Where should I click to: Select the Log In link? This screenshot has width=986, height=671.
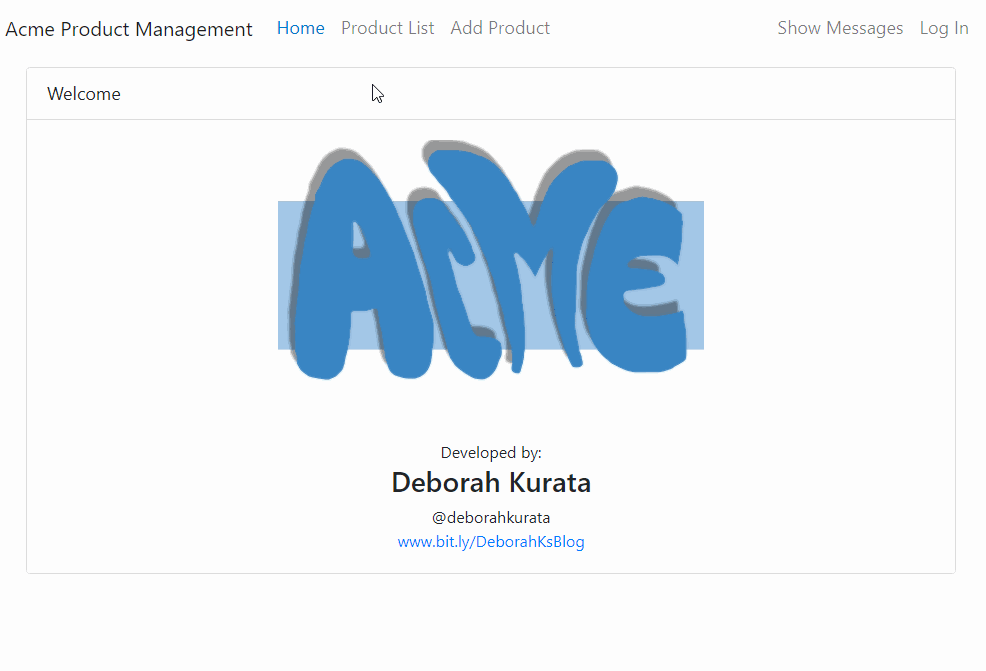[944, 28]
